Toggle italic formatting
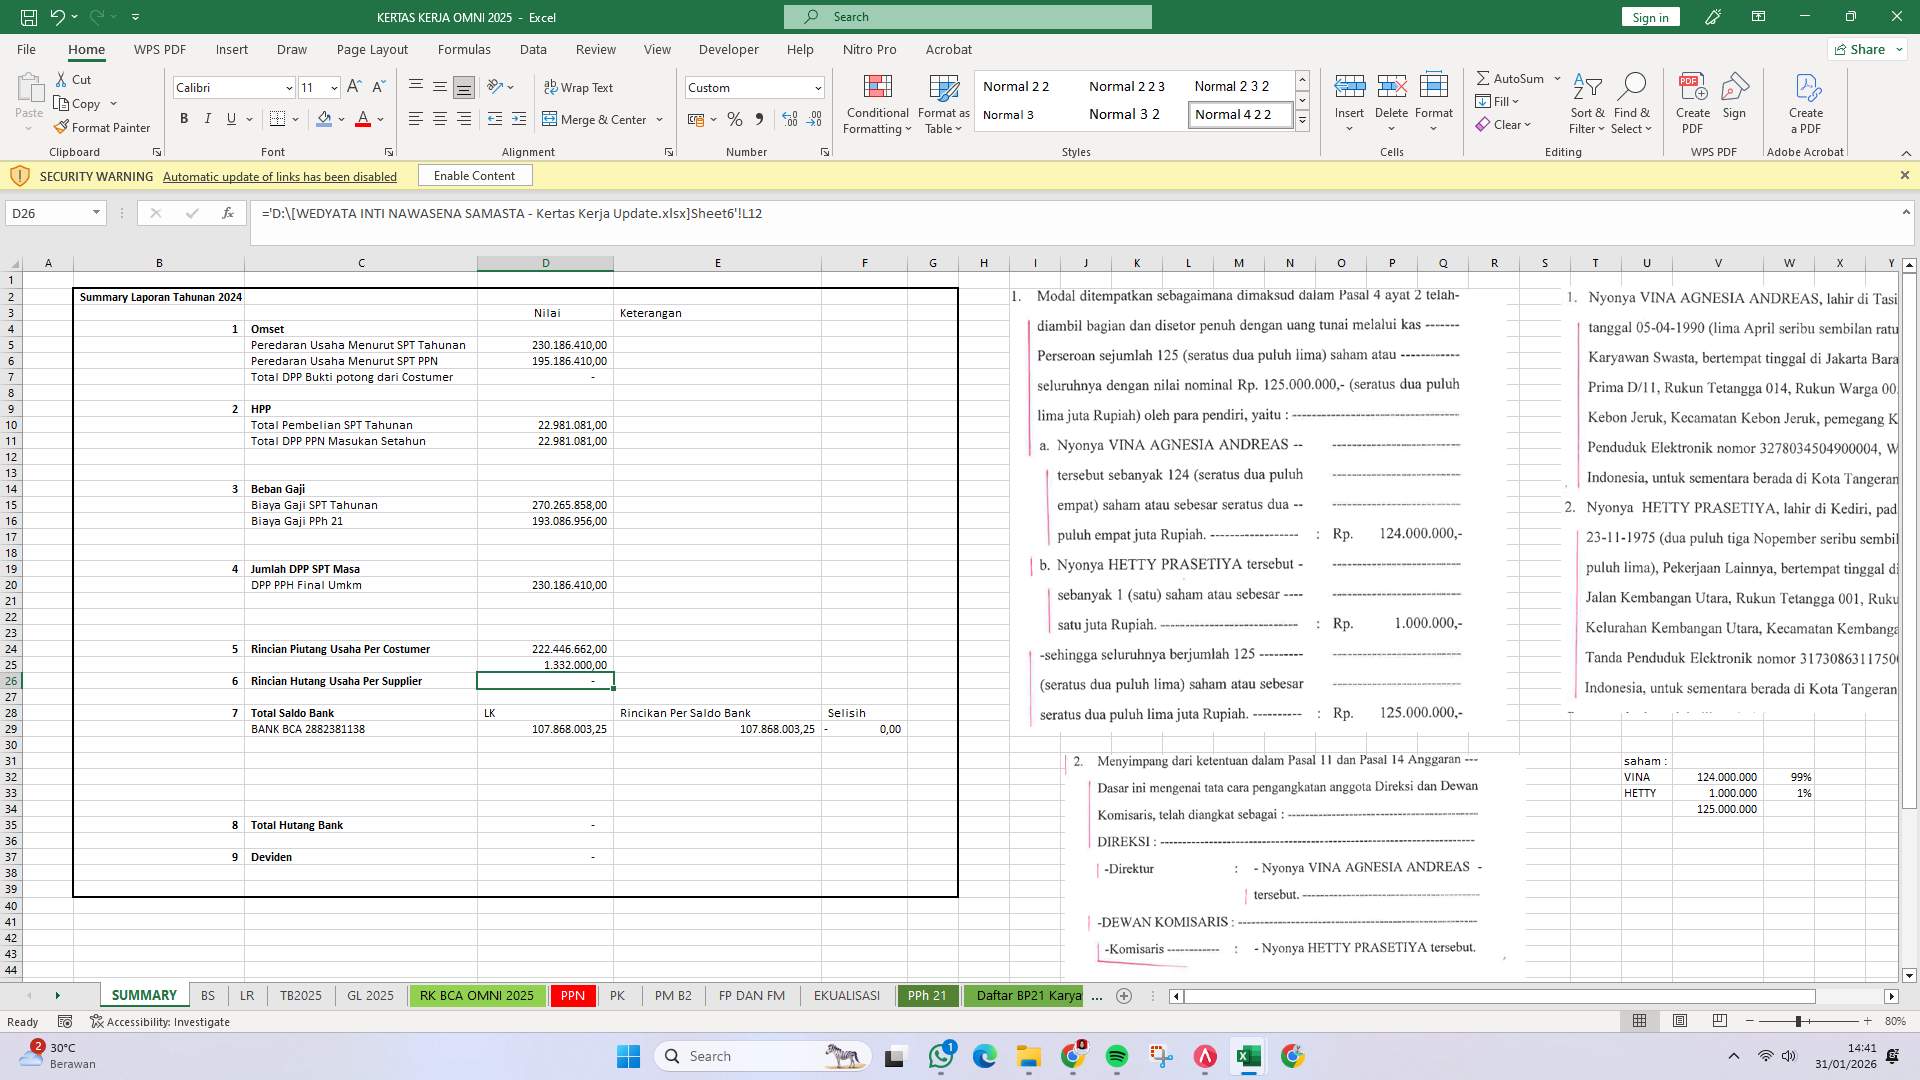The image size is (1920, 1080). [208, 118]
